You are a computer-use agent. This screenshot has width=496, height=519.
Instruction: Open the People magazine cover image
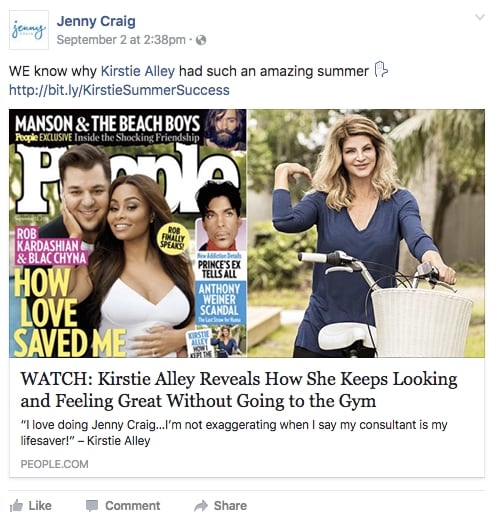tap(128, 233)
